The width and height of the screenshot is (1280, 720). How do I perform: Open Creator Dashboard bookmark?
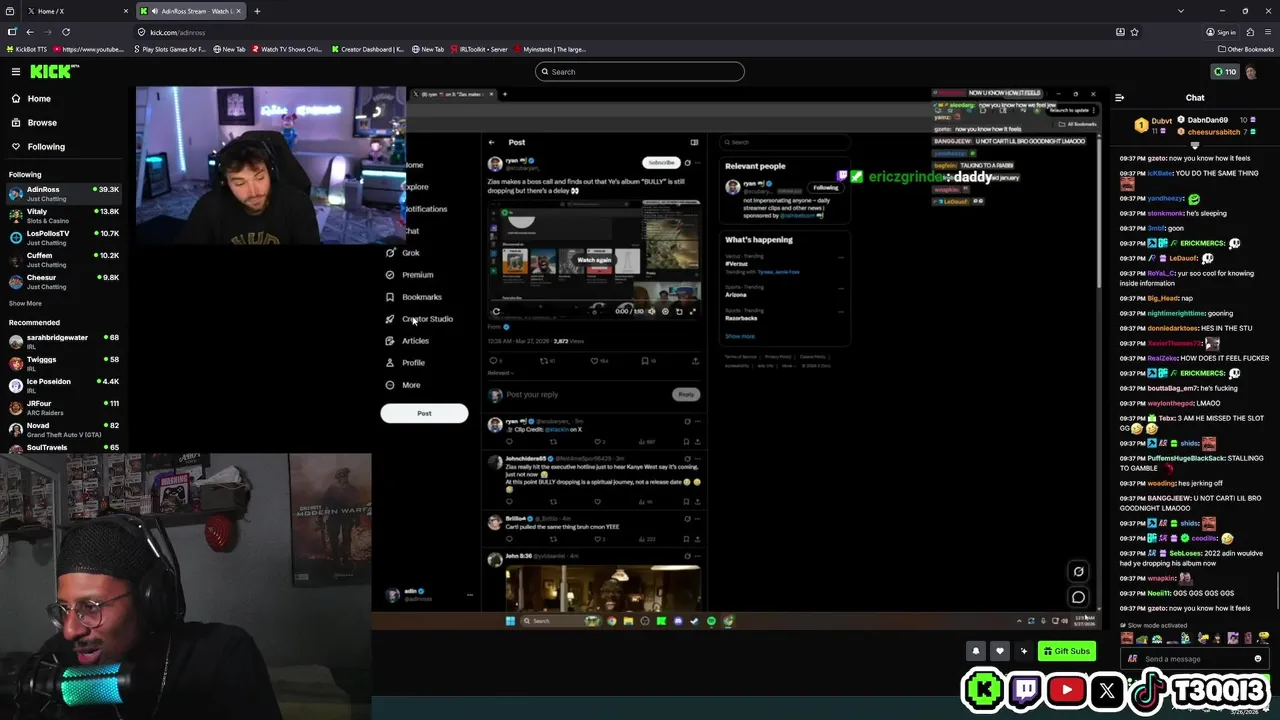click(x=367, y=49)
